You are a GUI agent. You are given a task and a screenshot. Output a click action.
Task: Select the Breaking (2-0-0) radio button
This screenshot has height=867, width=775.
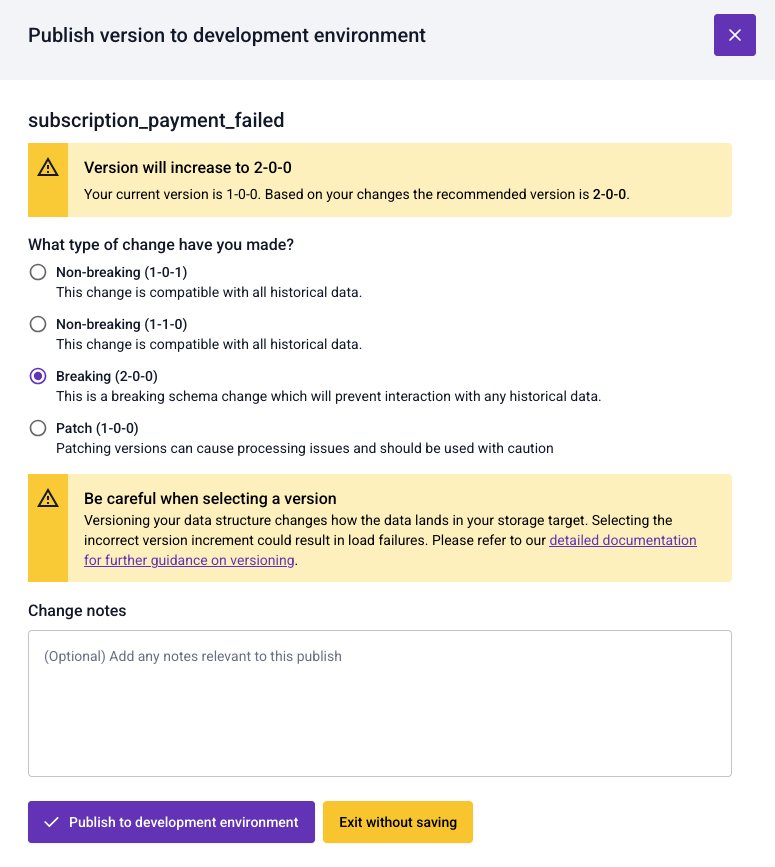[x=38, y=376]
